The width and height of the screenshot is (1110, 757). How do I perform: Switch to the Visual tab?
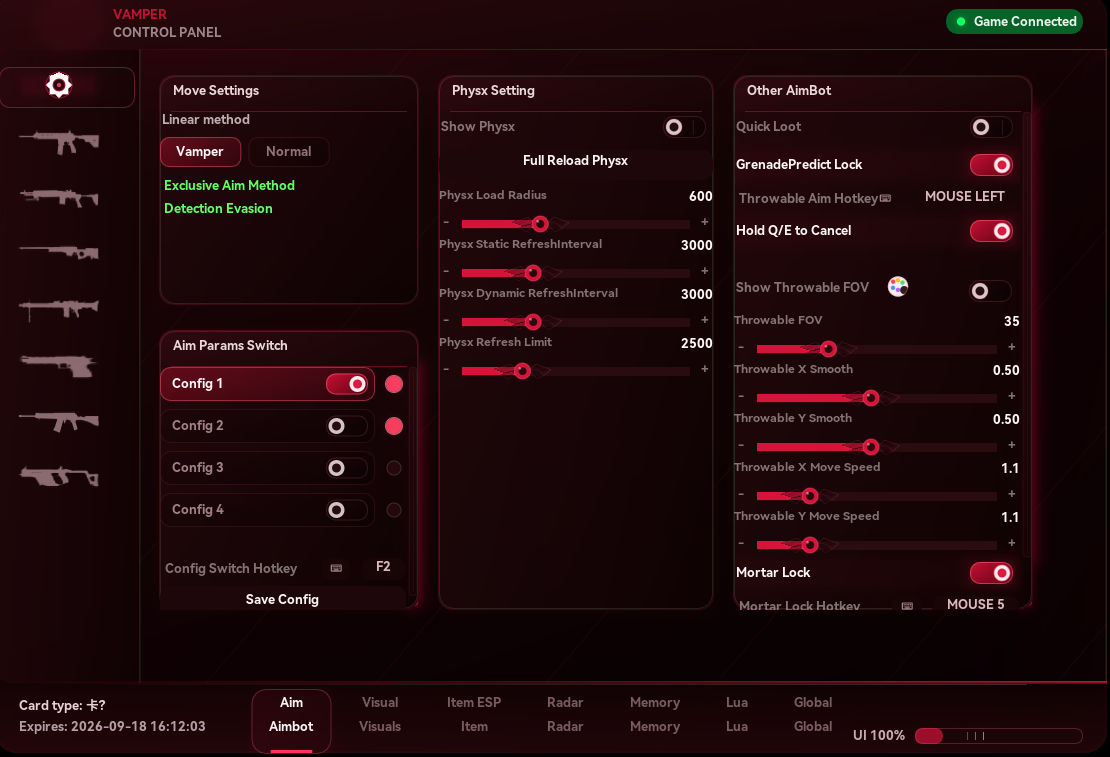click(x=380, y=715)
